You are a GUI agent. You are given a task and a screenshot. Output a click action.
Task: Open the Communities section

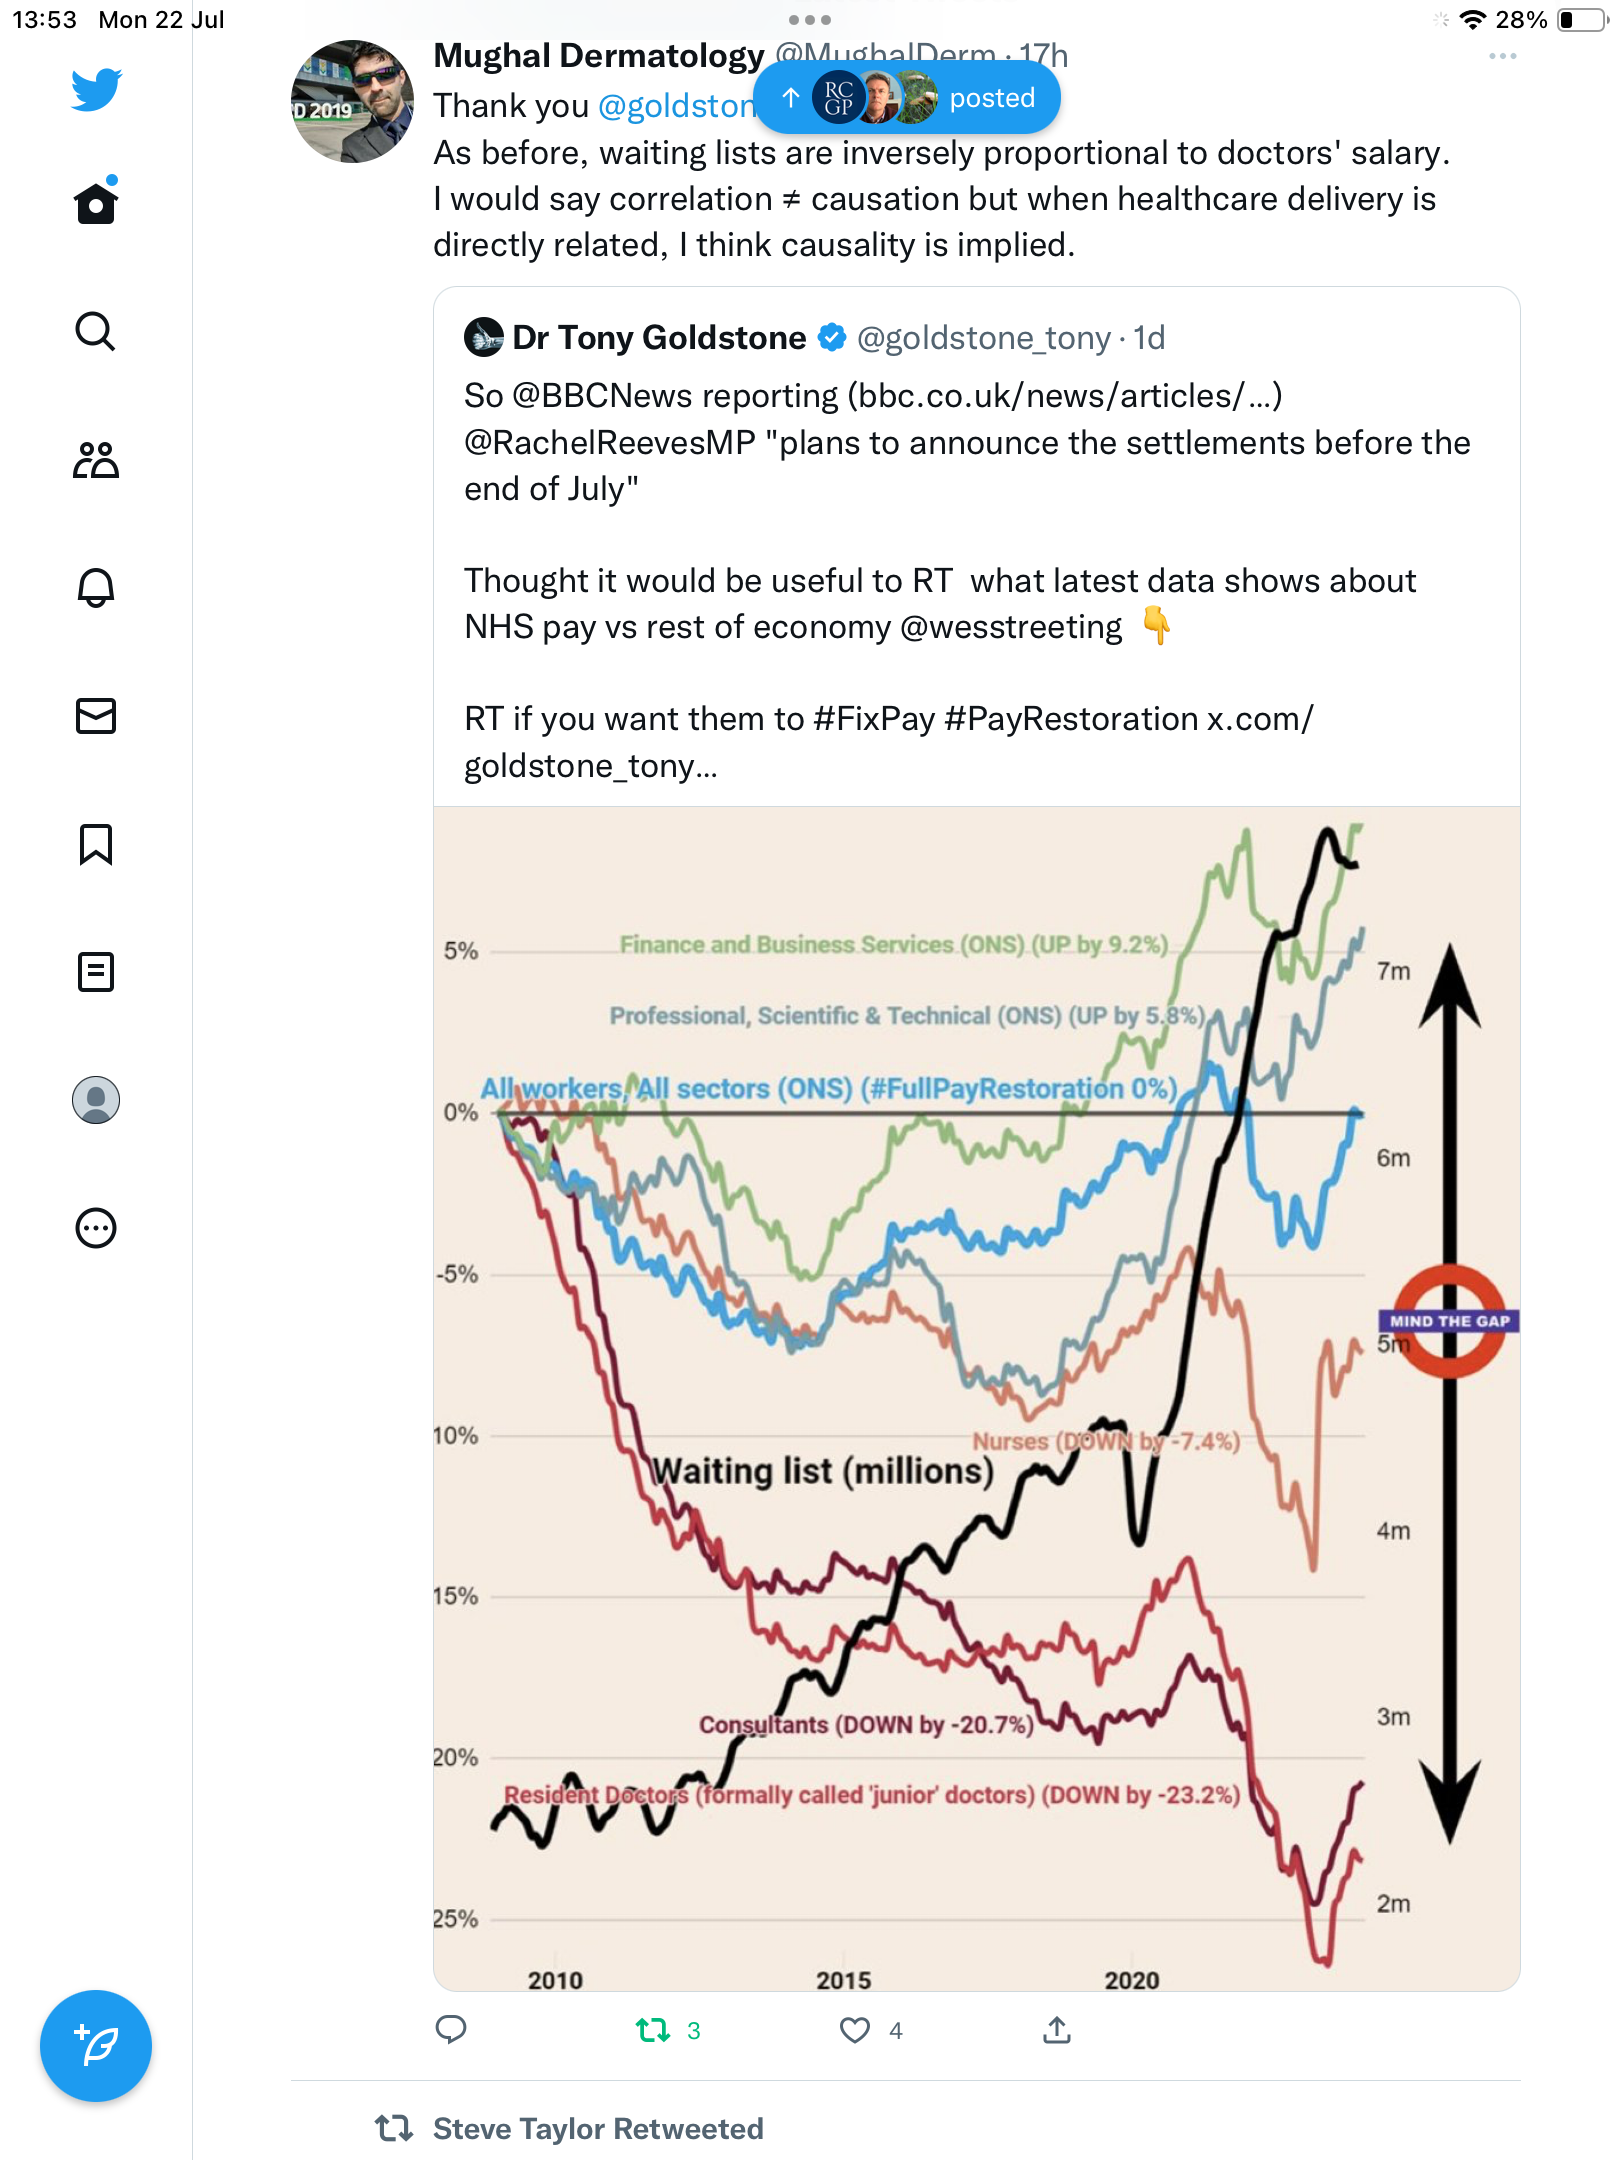pyautogui.click(x=96, y=460)
